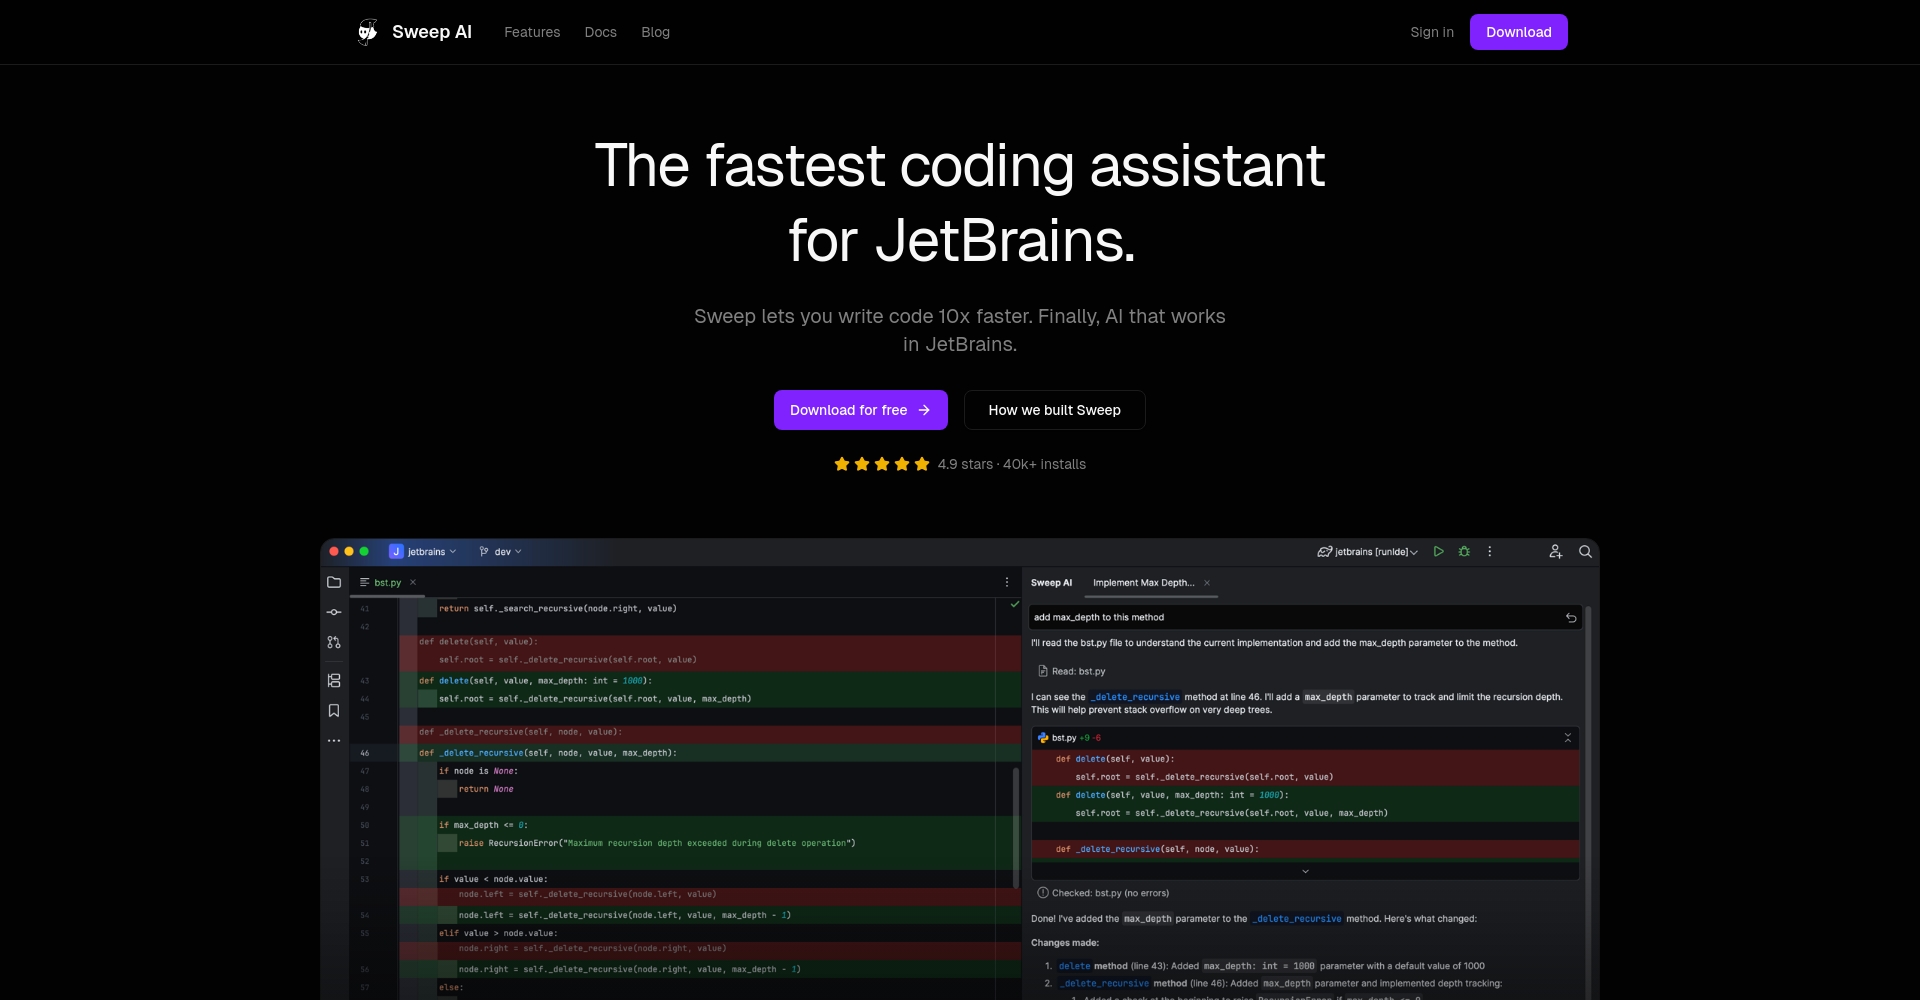Click Checked: bst.py (no errors) status
Viewport: 1920px width, 1000px height.
click(x=1103, y=893)
